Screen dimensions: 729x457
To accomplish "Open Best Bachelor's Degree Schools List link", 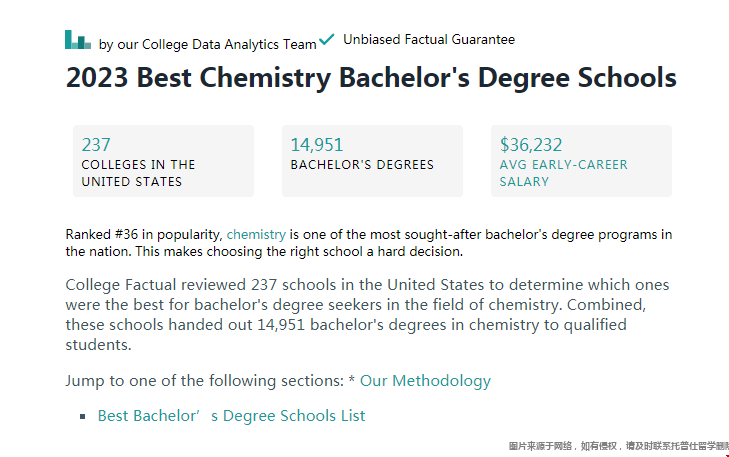I will click(x=231, y=416).
